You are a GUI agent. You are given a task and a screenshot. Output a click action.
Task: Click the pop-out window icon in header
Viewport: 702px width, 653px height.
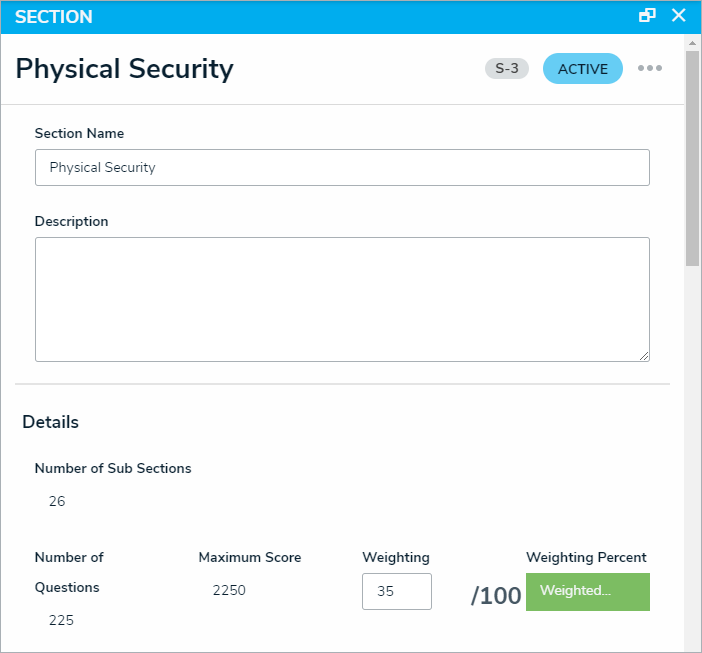(648, 16)
